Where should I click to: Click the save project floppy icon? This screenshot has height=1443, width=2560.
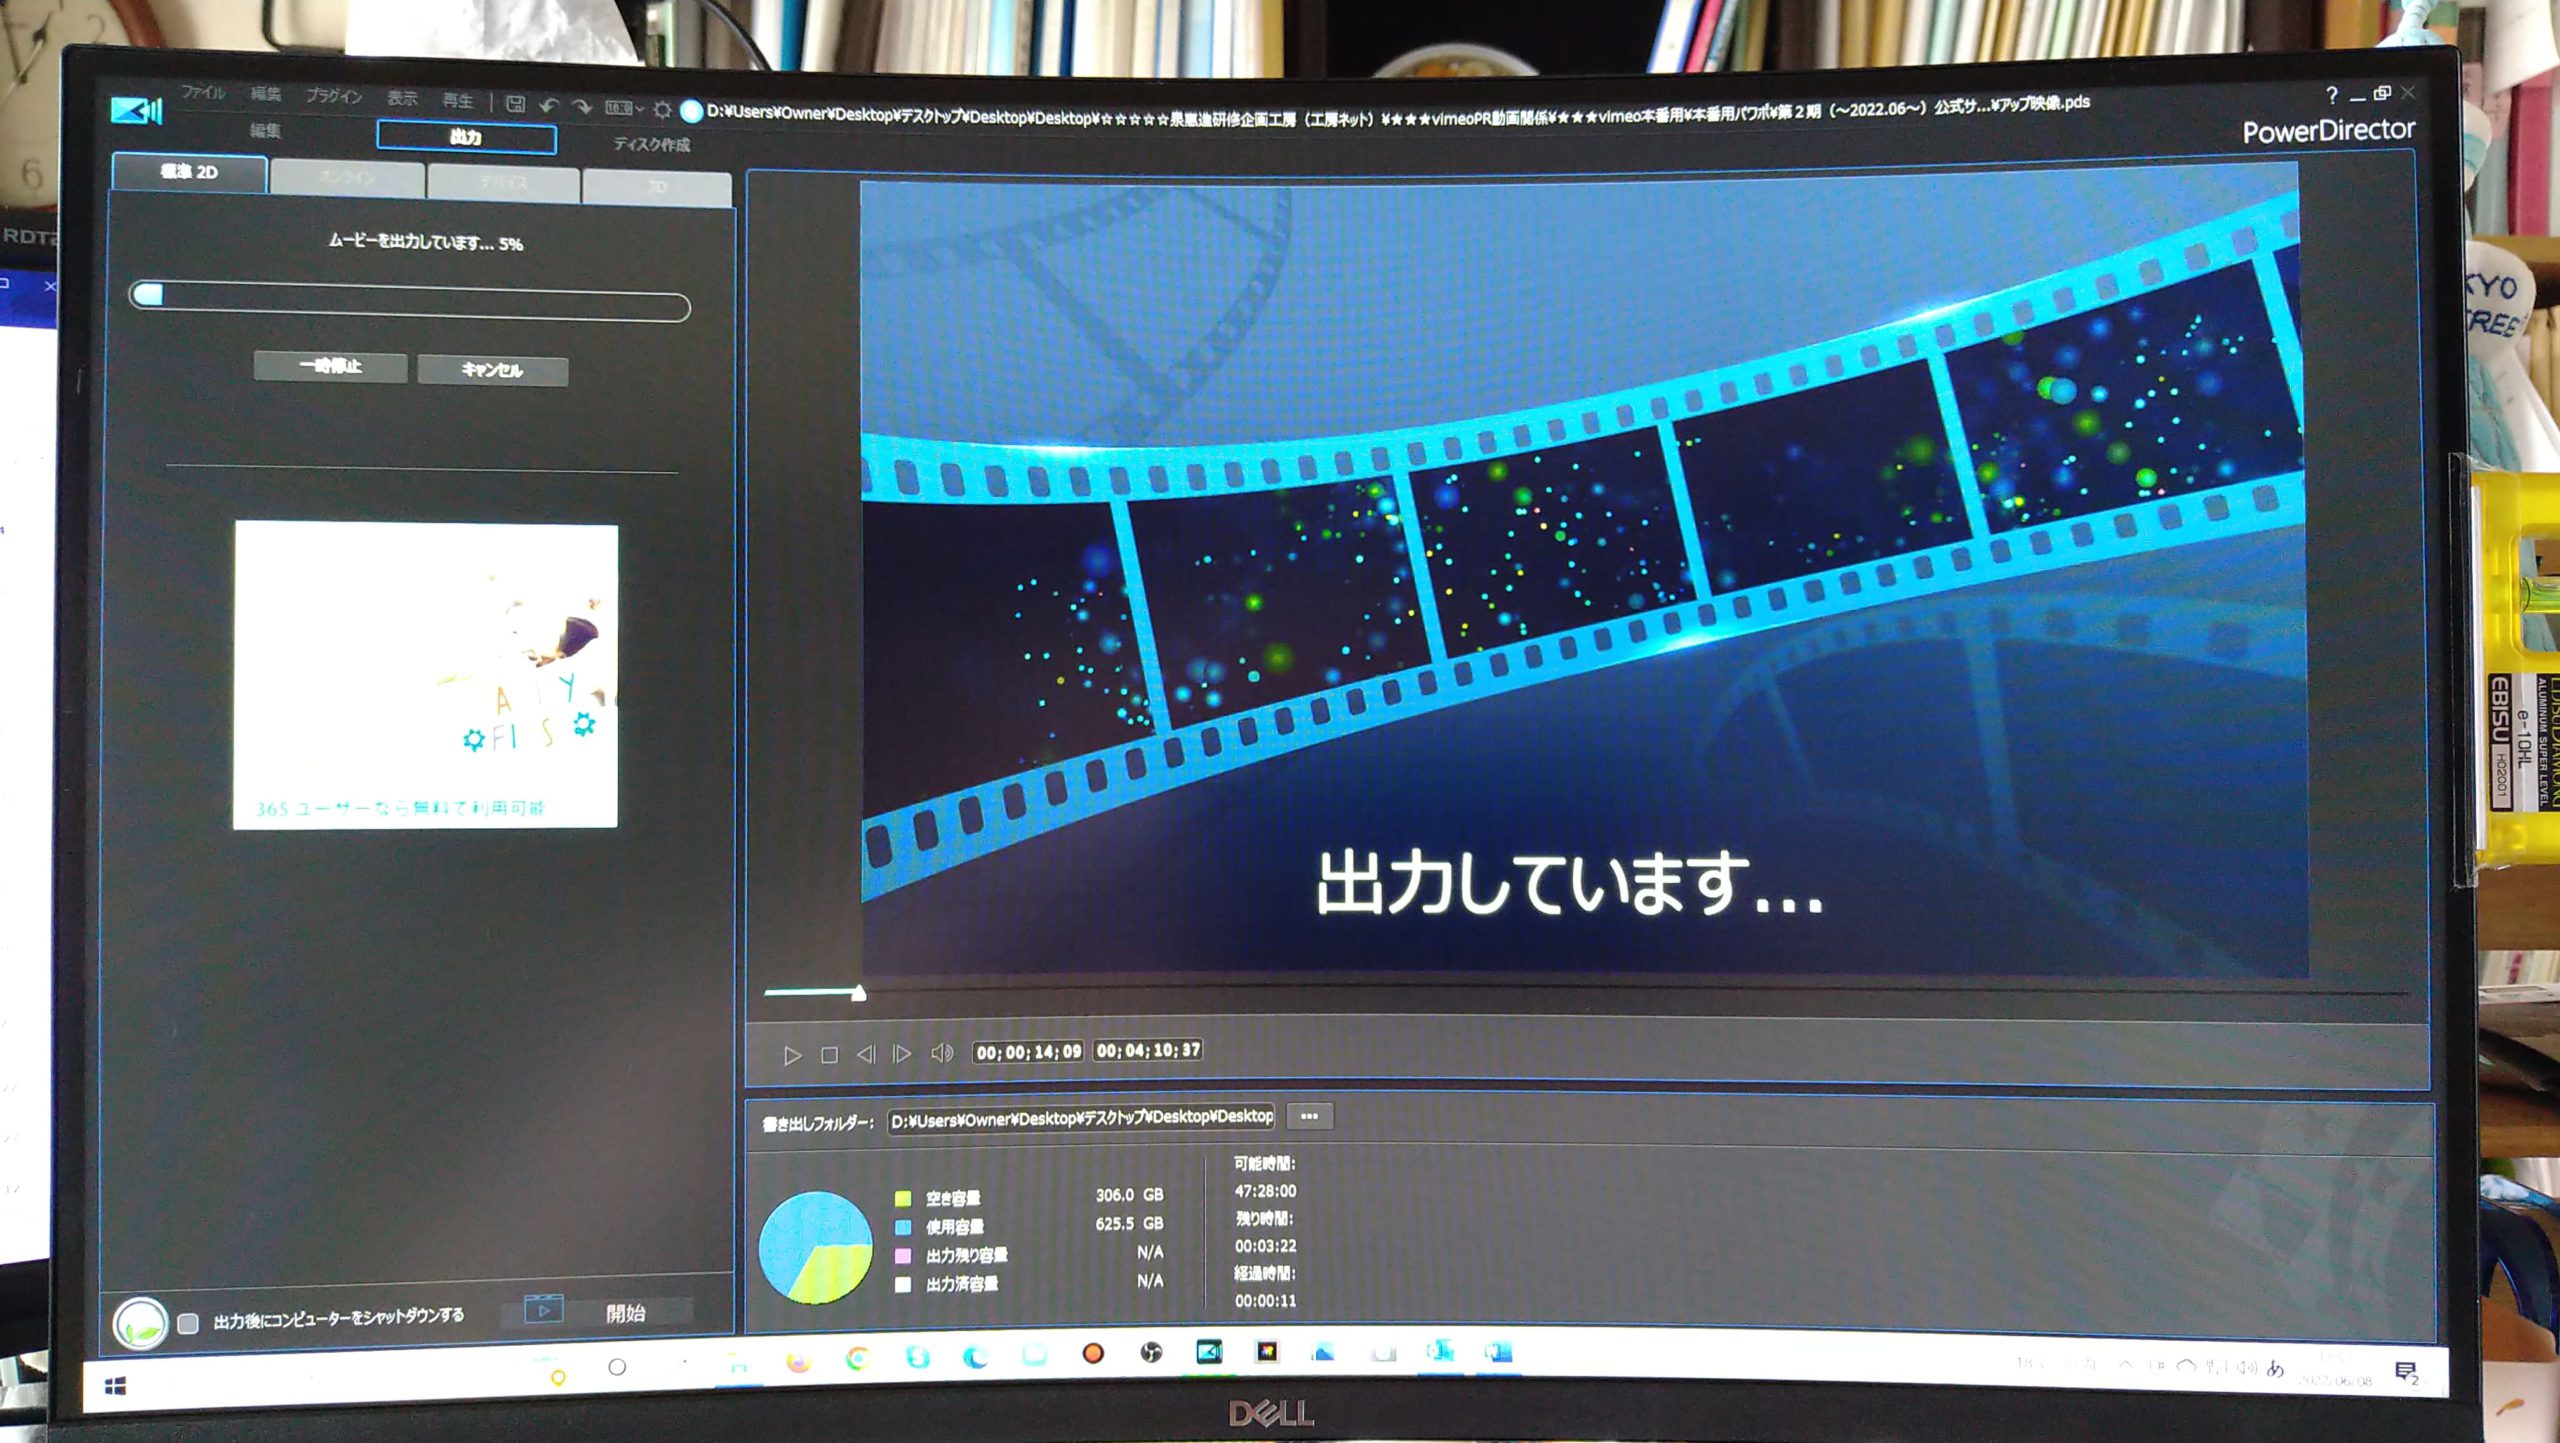pos(515,103)
